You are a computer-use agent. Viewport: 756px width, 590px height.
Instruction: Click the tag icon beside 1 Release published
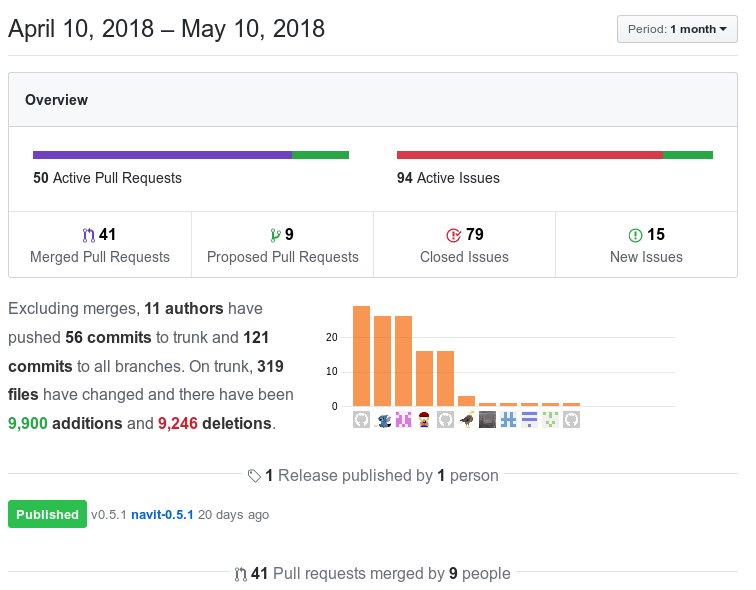(254, 476)
